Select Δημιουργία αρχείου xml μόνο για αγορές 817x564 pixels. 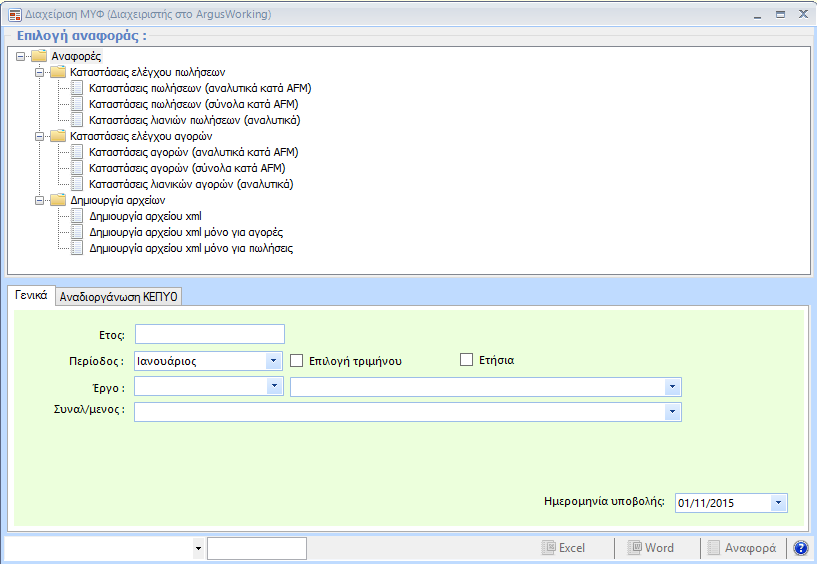point(185,232)
